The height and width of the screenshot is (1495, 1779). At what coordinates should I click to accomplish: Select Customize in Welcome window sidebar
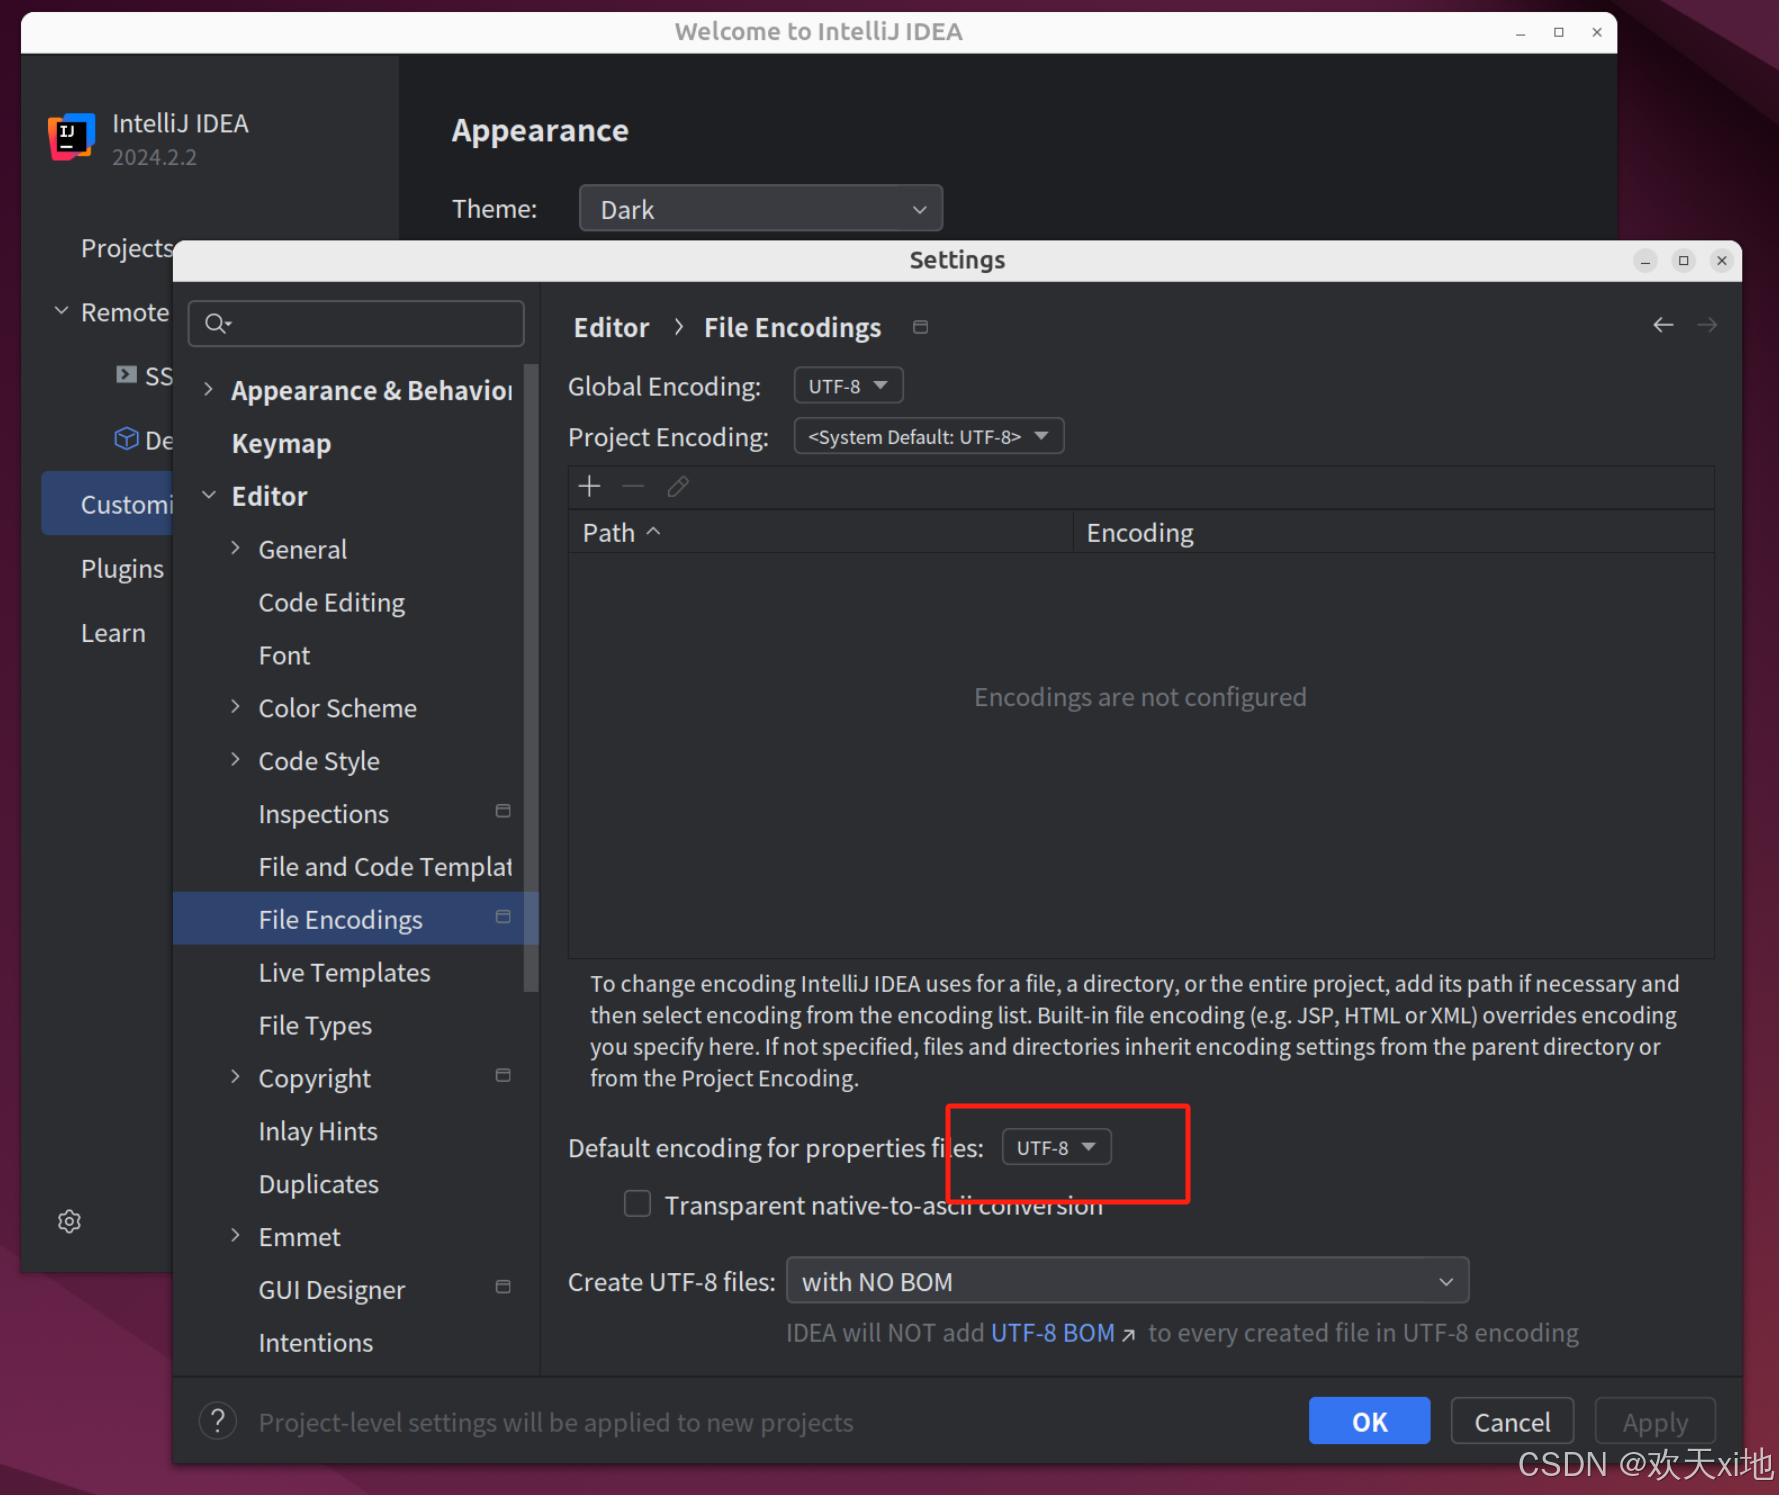click(107, 504)
